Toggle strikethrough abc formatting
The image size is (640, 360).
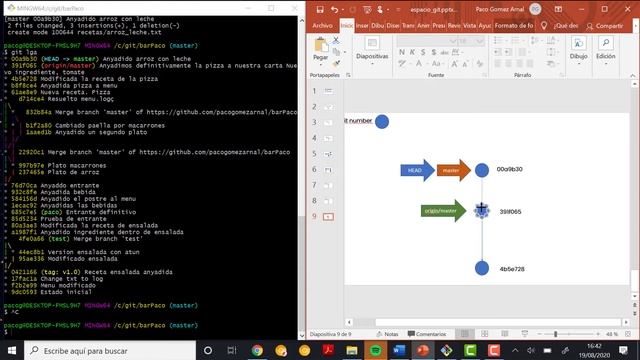pyautogui.click(x=444, y=52)
